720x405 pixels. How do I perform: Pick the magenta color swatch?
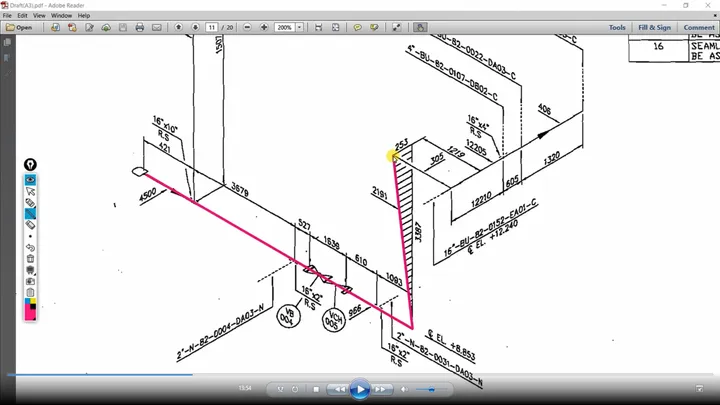click(29, 314)
